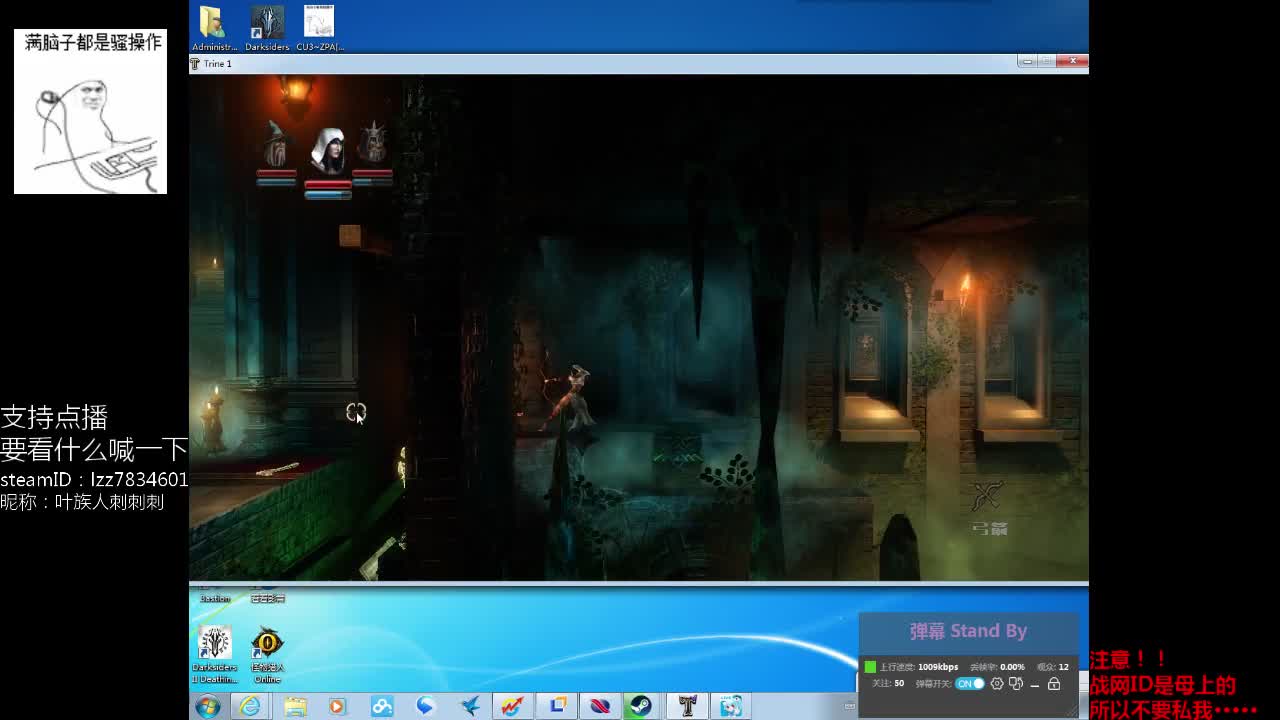The image size is (1280, 720).
Task: Switch to Steam in the taskbar
Action: 641,707
